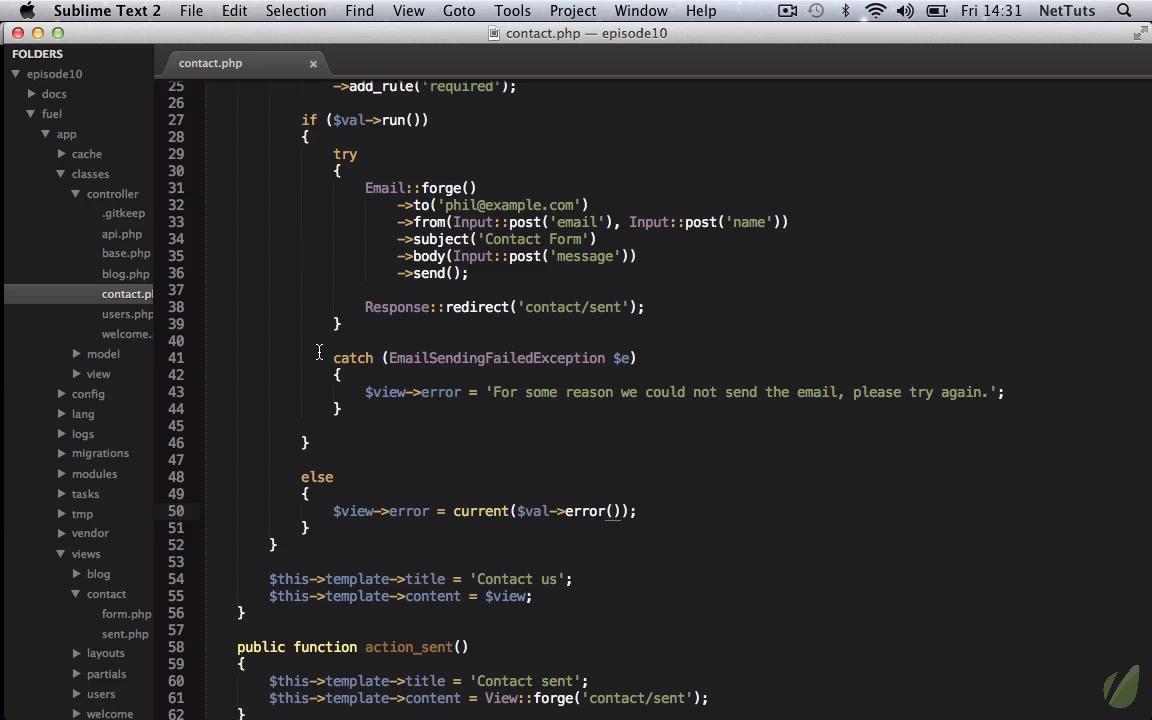Open users.php in the sidebar
The width and height of the screenshot is (1152, 720).
click(x=127, y=314)
